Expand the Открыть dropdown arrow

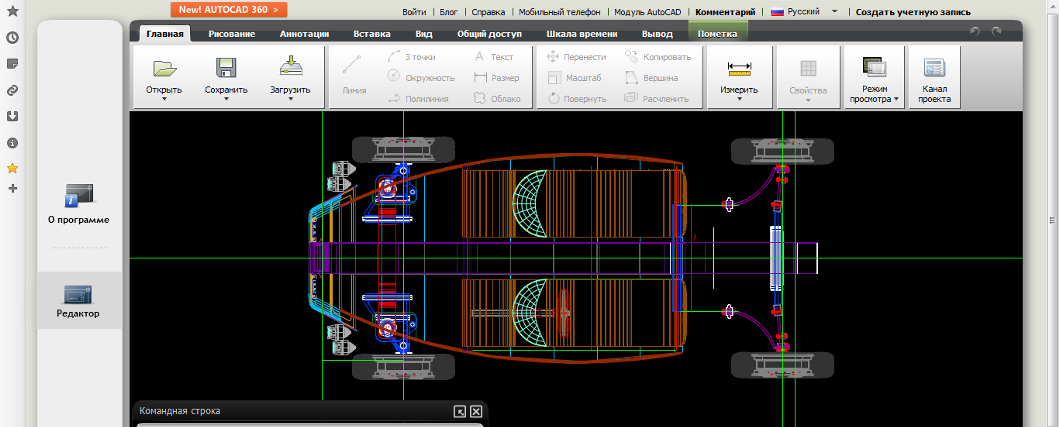164,99
